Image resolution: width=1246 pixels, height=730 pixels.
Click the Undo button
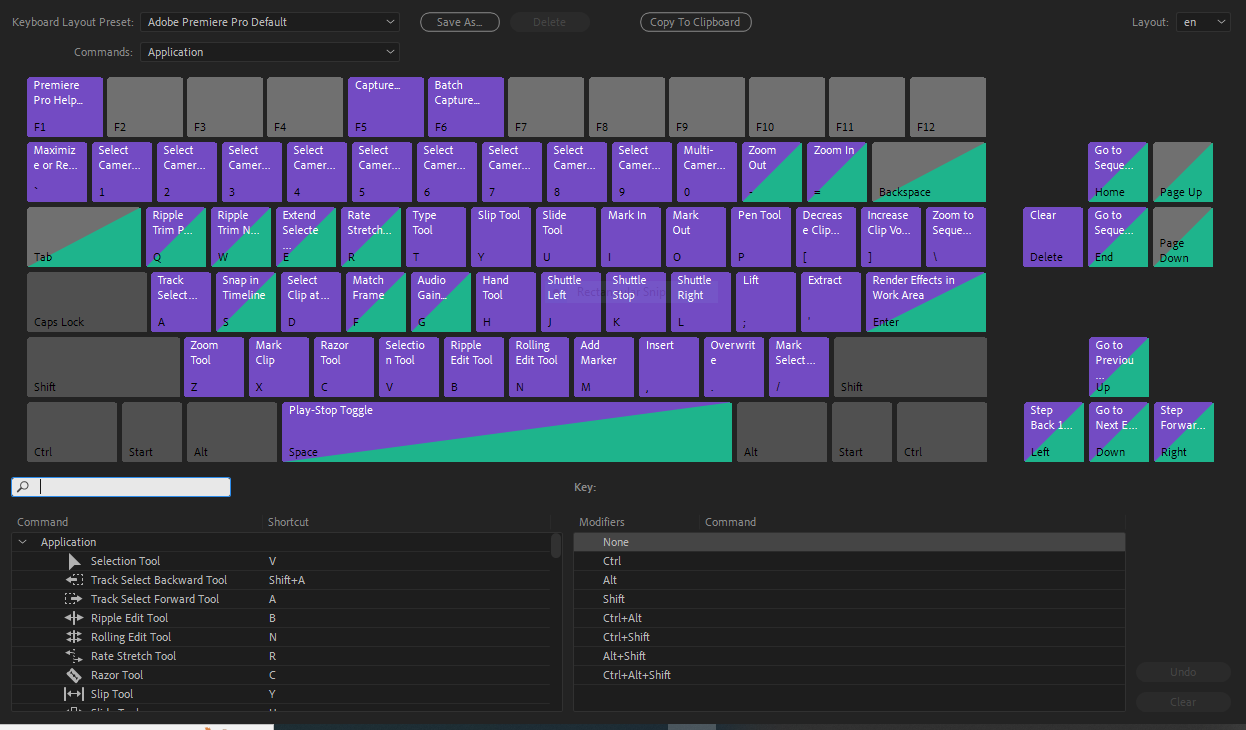pos(1183,672)
